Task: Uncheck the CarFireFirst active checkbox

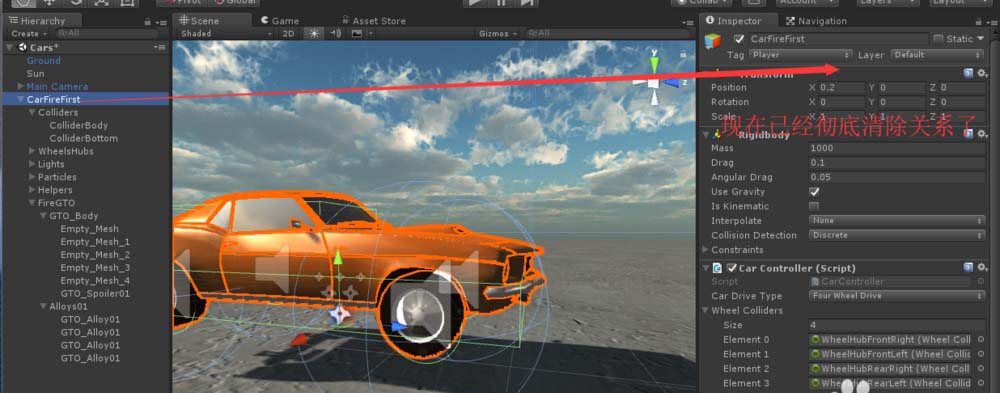Action: (x=739, y=39)
